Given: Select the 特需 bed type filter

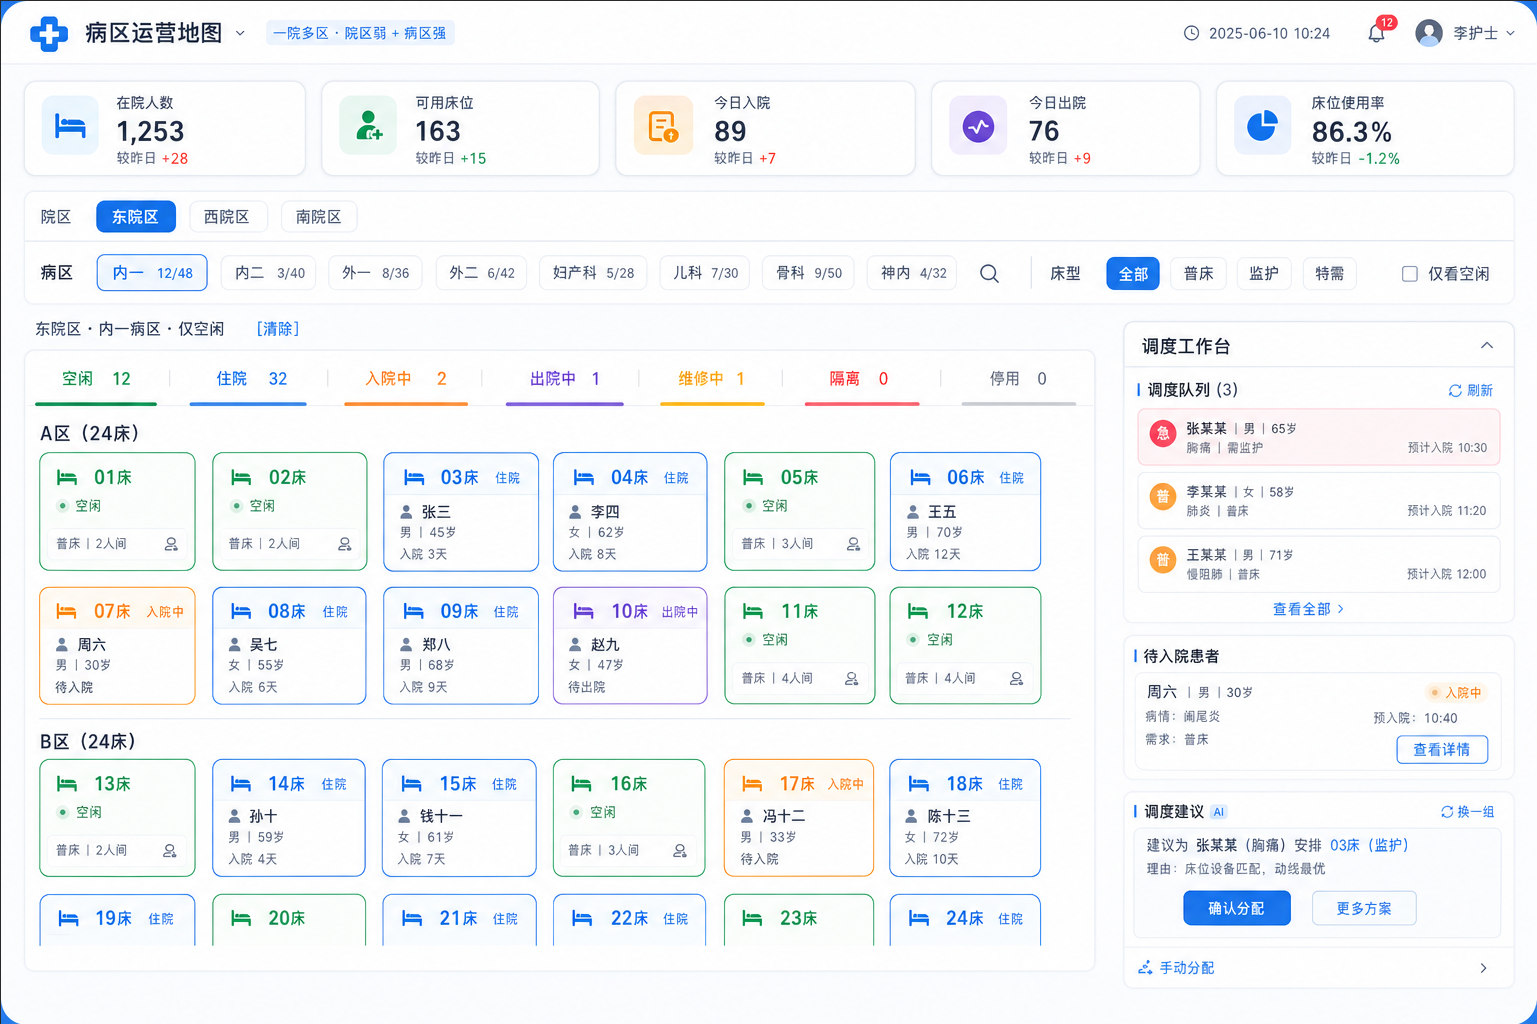Looking at the screenshot, I should (x=1329, y=274).
